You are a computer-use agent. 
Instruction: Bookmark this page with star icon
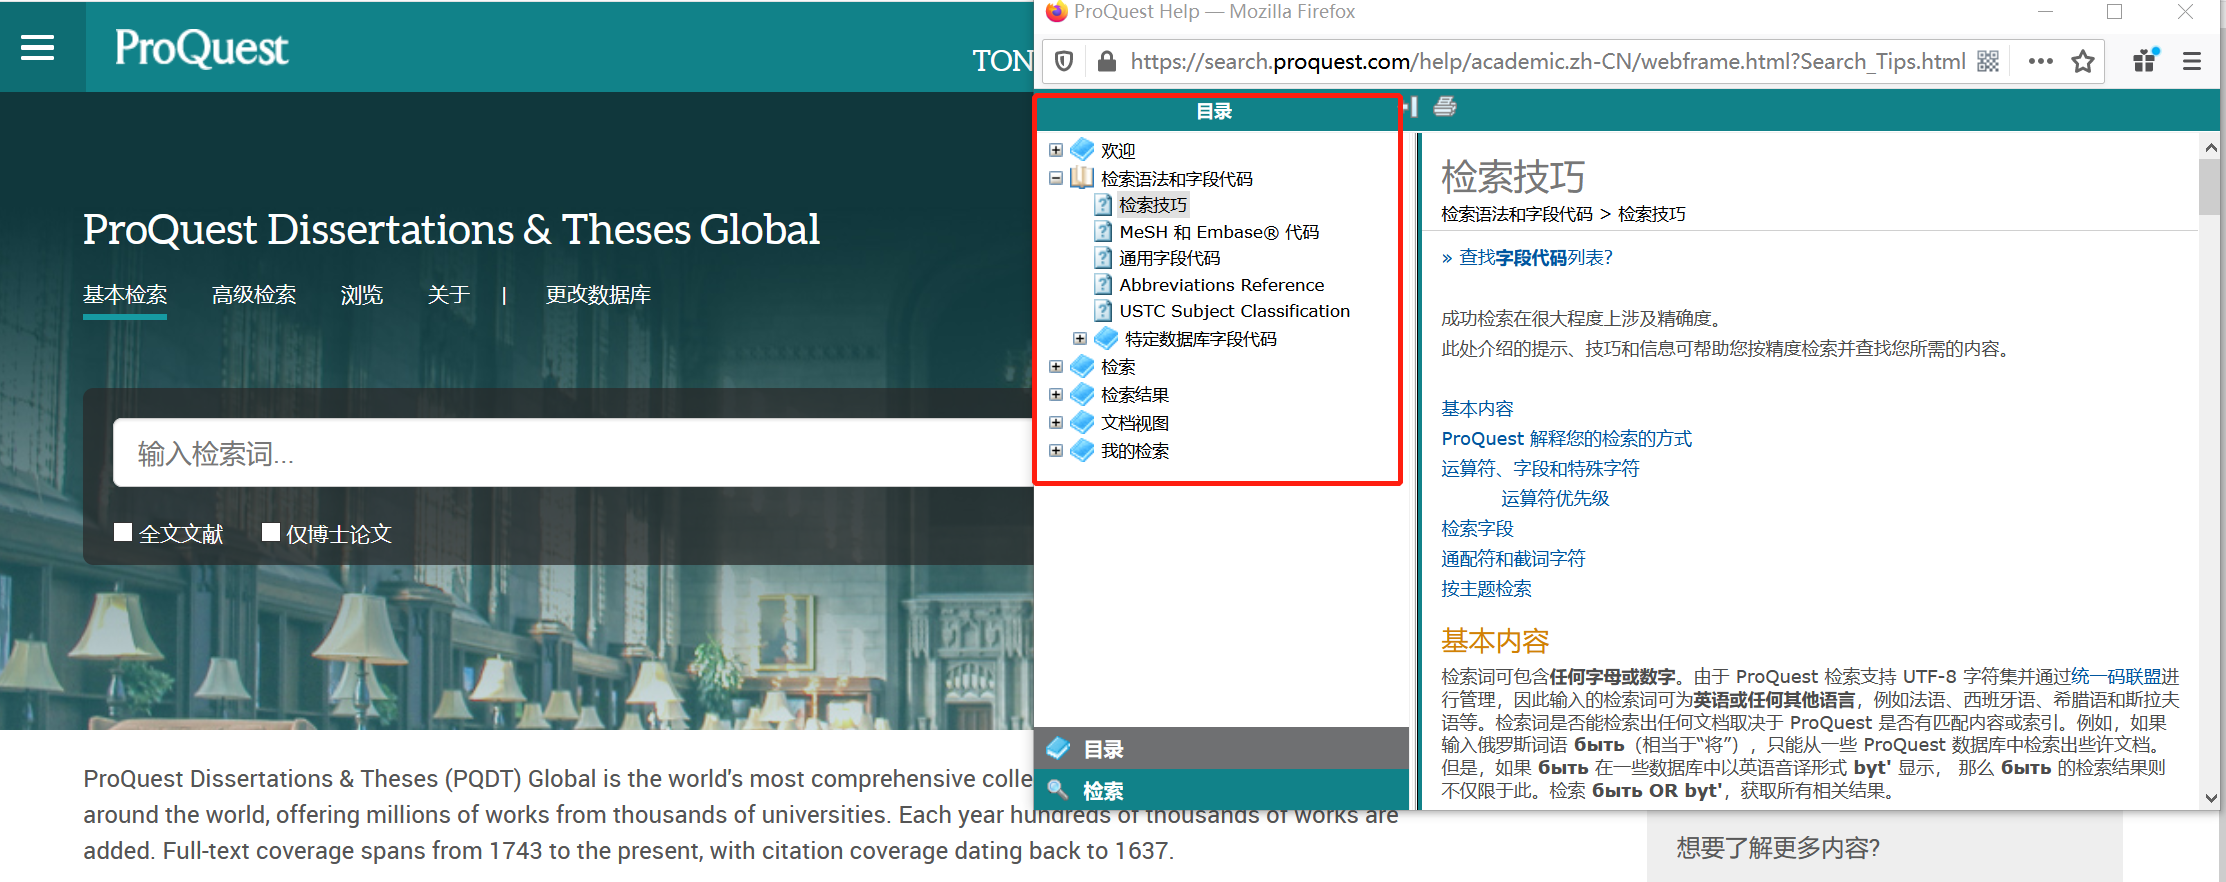(x=2083, y=62)
